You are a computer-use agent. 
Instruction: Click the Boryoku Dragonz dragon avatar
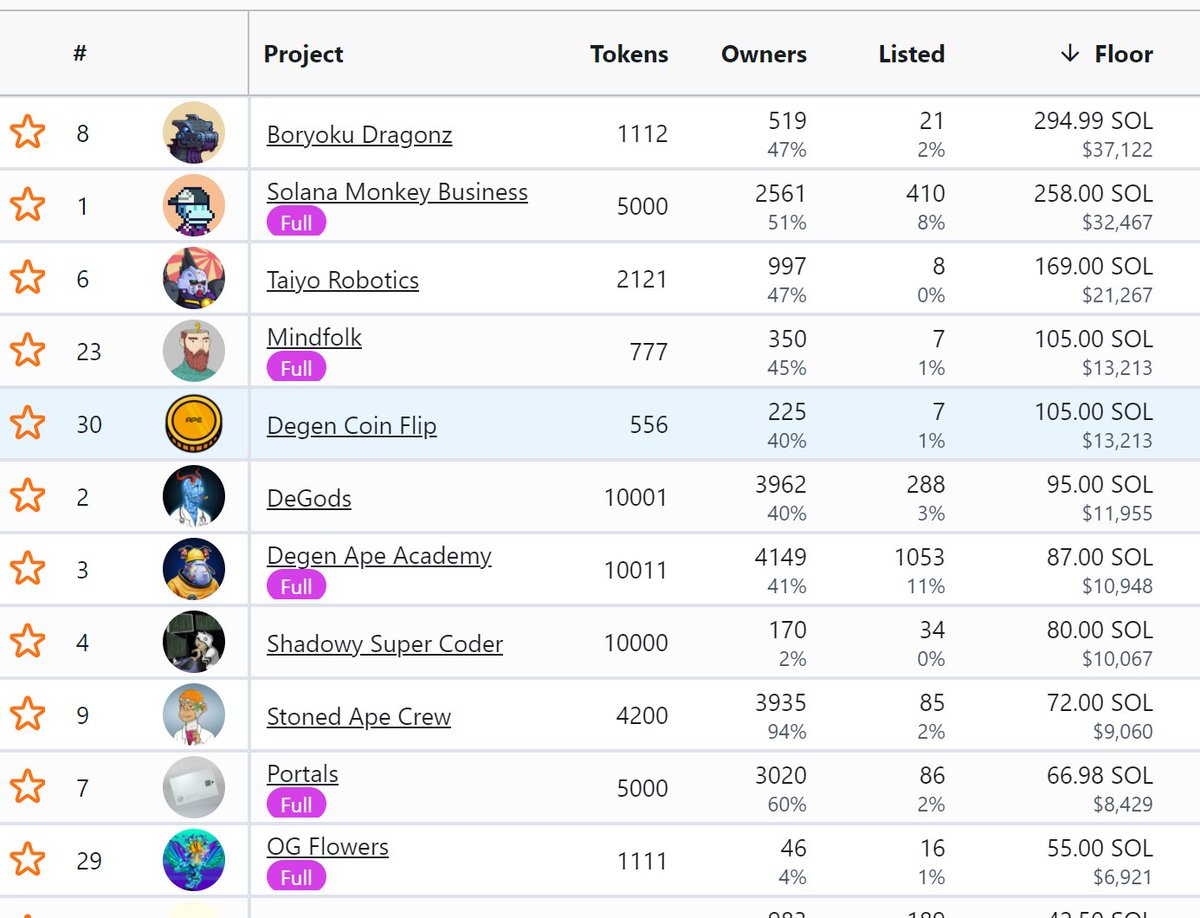[x=194, y=132]
